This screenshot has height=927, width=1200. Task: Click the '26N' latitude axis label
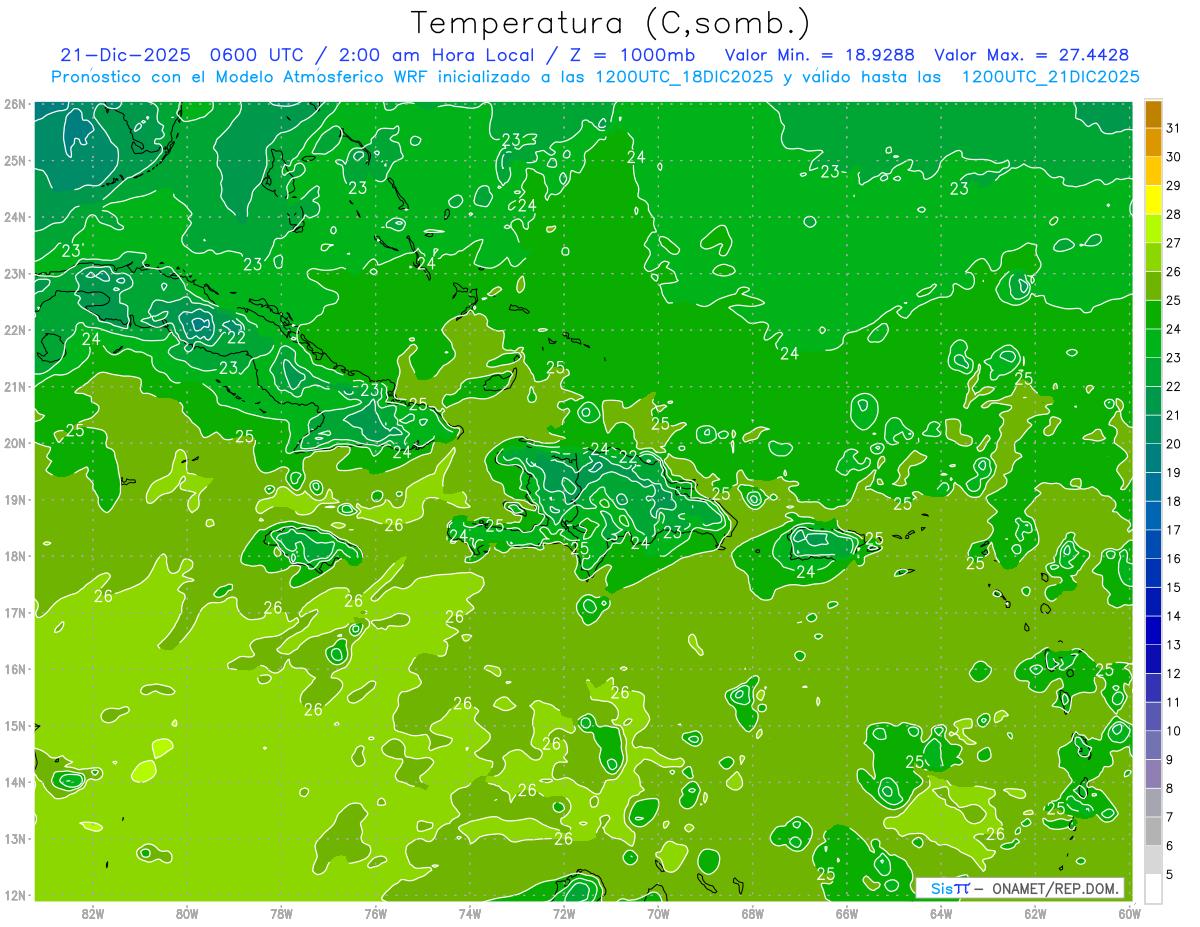point(15,104)
